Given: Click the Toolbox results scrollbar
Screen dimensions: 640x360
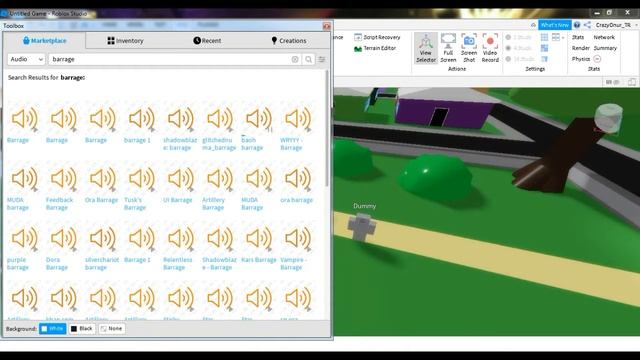Looking at the screenshot, I should tap(327, 129).
